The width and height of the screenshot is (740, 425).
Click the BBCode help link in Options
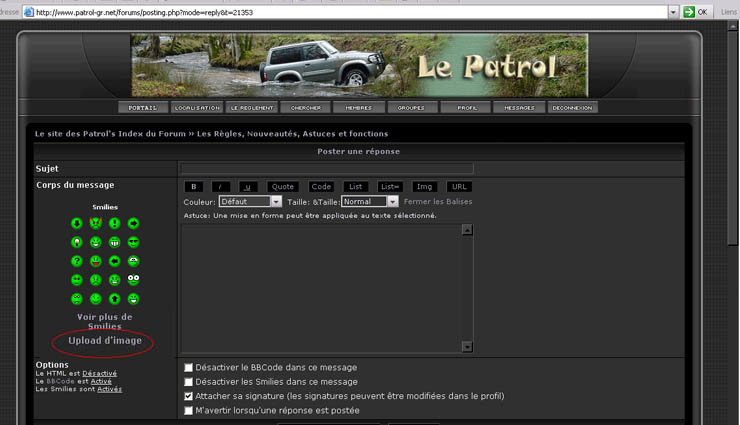pyautogui.click(x=60, y=381)
